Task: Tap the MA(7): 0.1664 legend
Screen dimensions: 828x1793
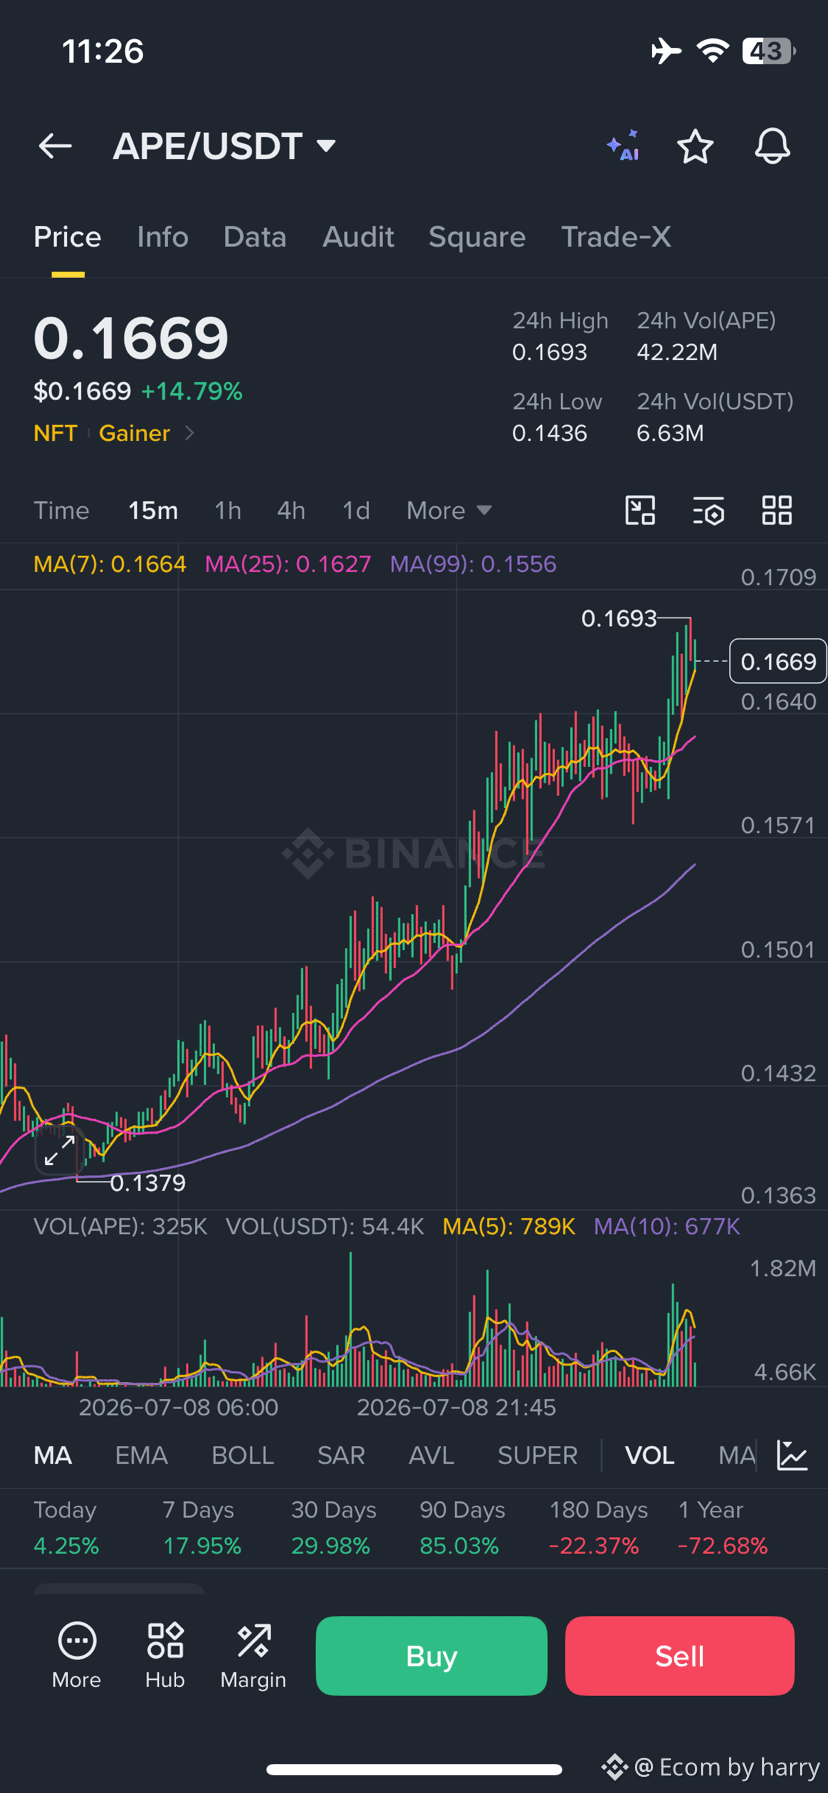Action: tap(110, 564)
